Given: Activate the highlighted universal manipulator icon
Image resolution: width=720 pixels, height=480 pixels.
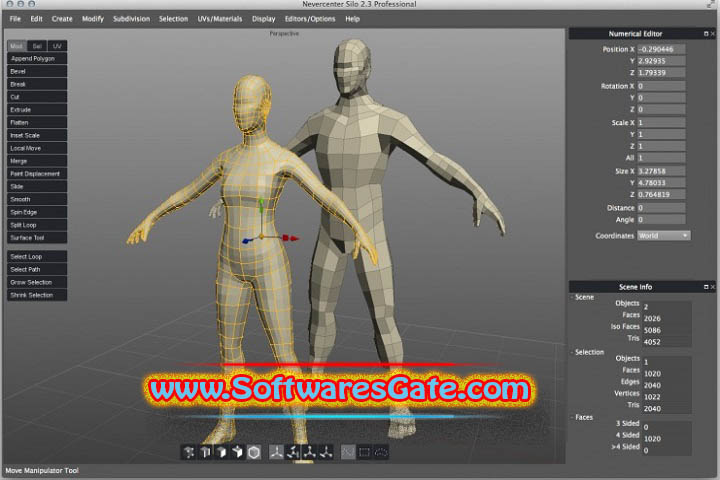Looking at the screenshot, I should click(x=276, y=452).
